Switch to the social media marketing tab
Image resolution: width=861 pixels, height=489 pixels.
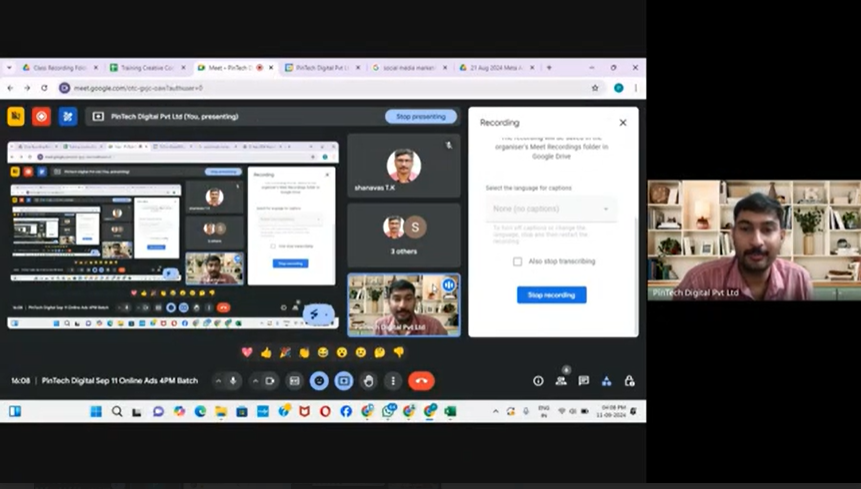(409, 67)
